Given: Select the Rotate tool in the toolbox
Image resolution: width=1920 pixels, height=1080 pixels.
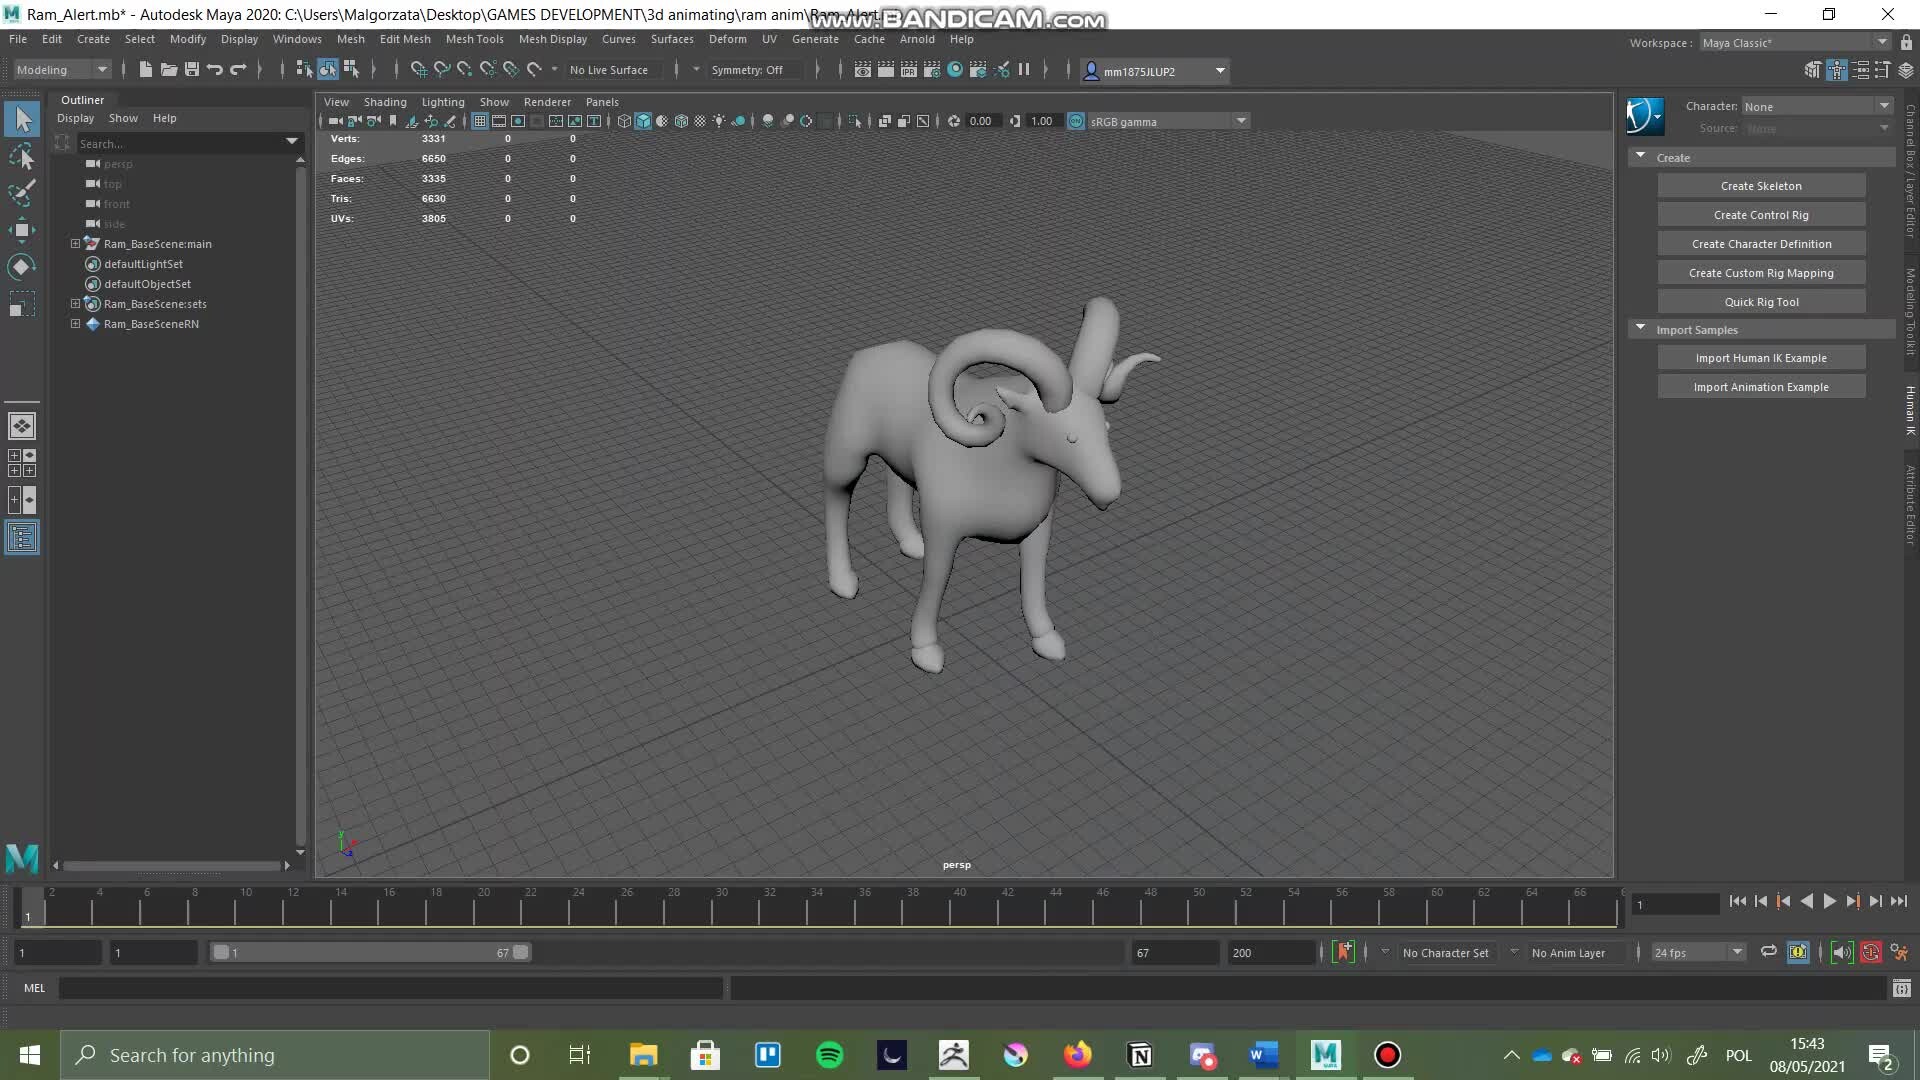Looking at the screenshot, I should coord(22,265).
